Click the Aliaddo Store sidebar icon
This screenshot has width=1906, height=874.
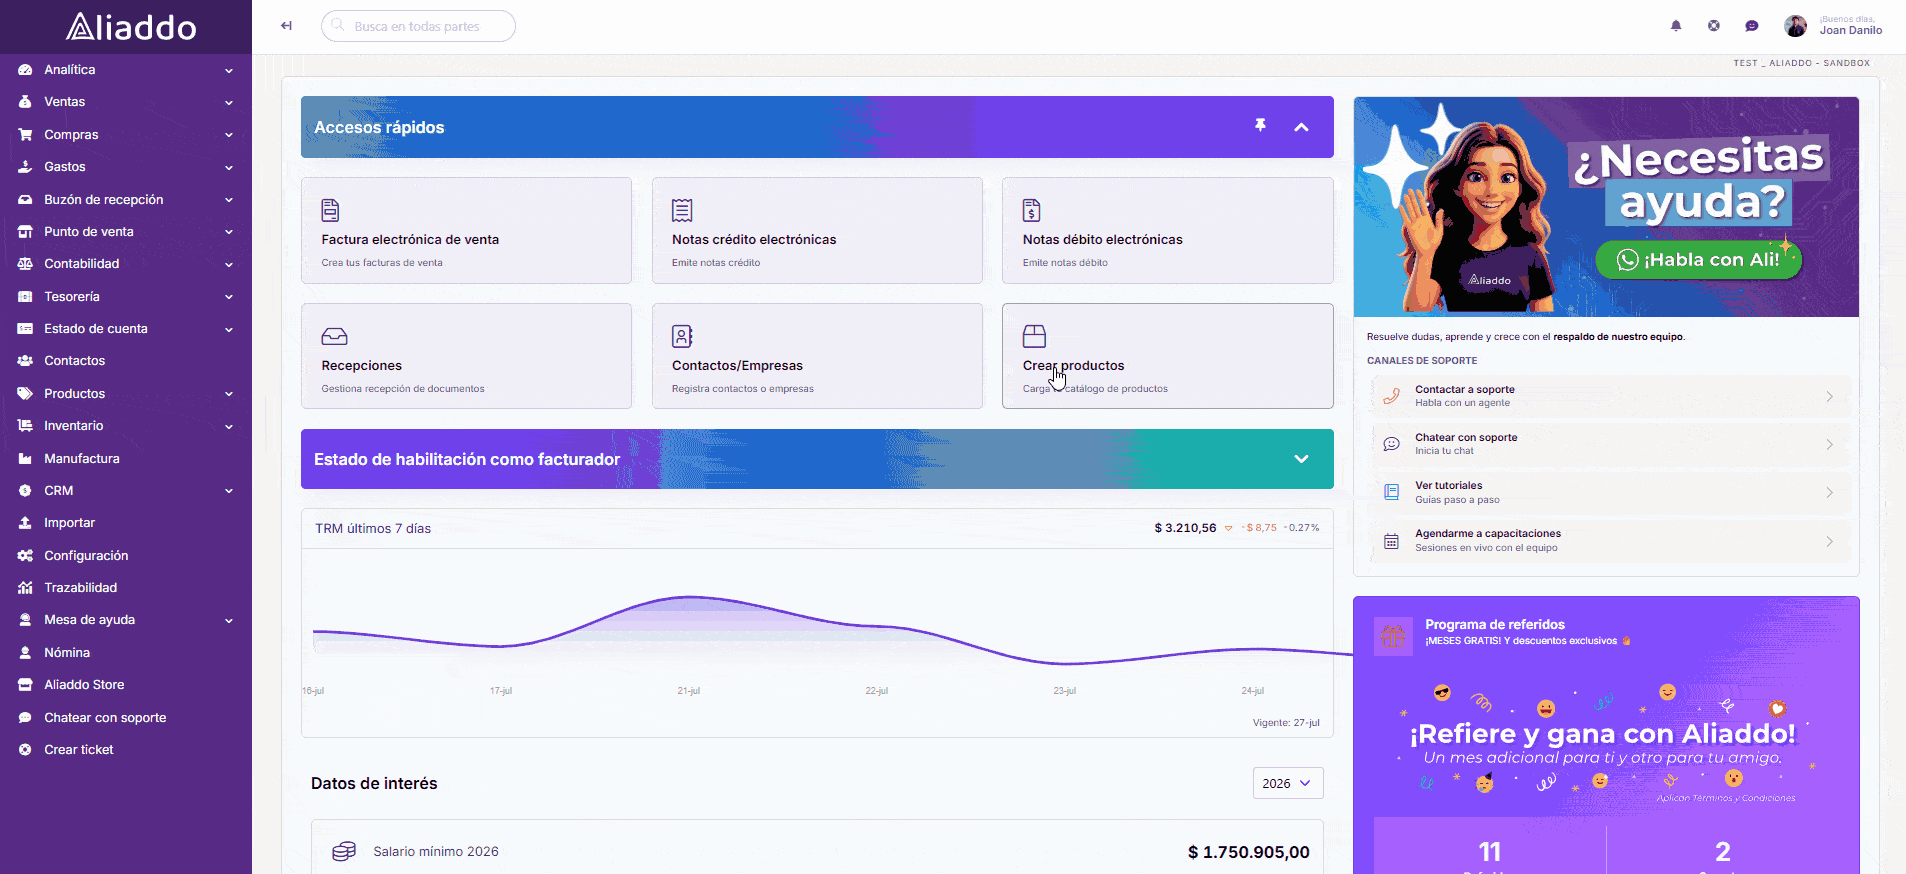(x=25, y=685)
